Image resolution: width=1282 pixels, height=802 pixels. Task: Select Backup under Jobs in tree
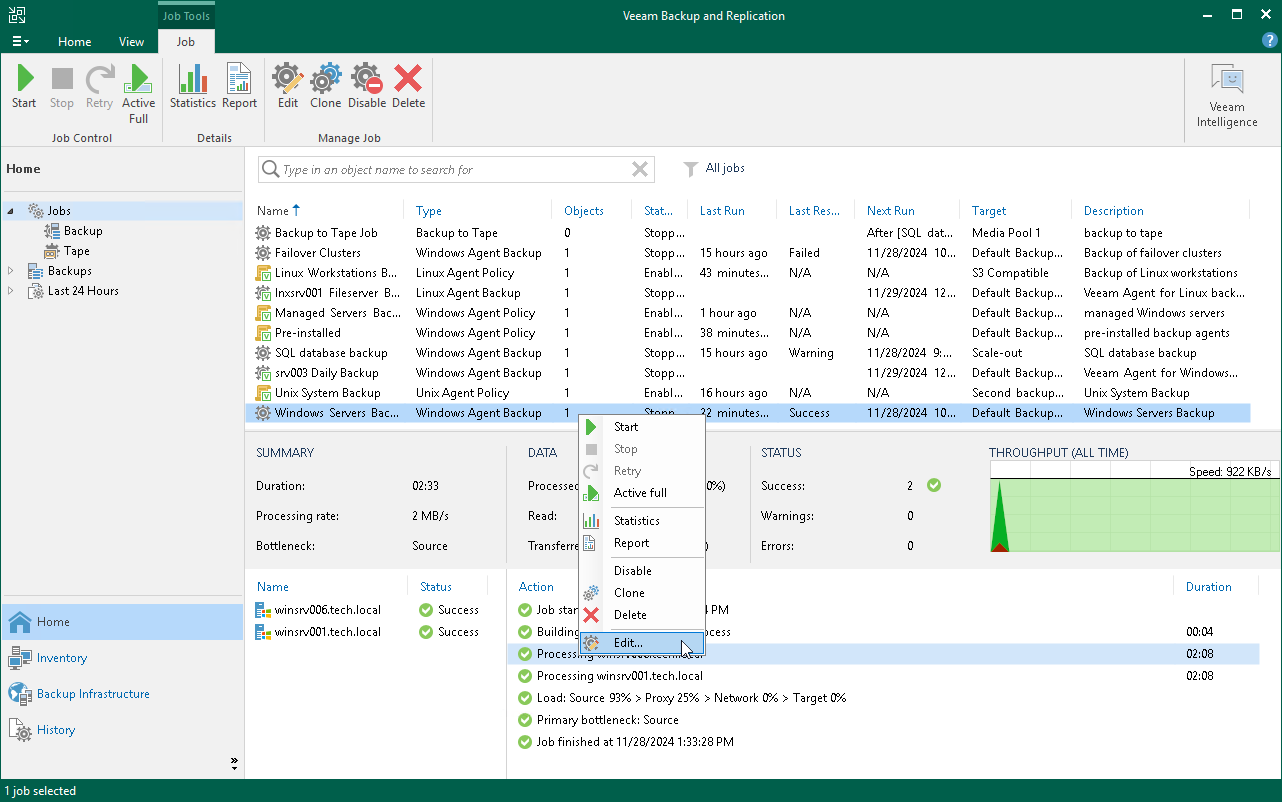pos(83,231)
